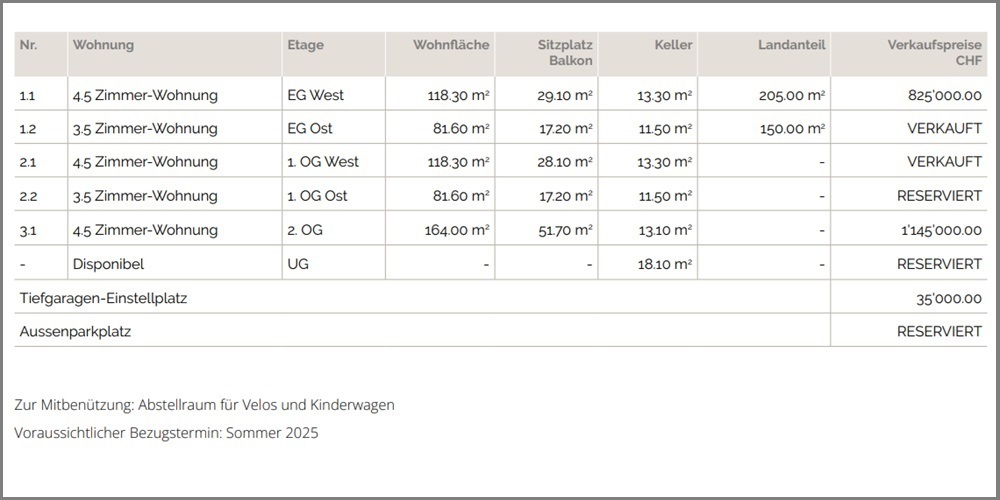Click the Etage column header
Image resolution: width=1000 pixels, height=500 pixels.
coord(306,45)
